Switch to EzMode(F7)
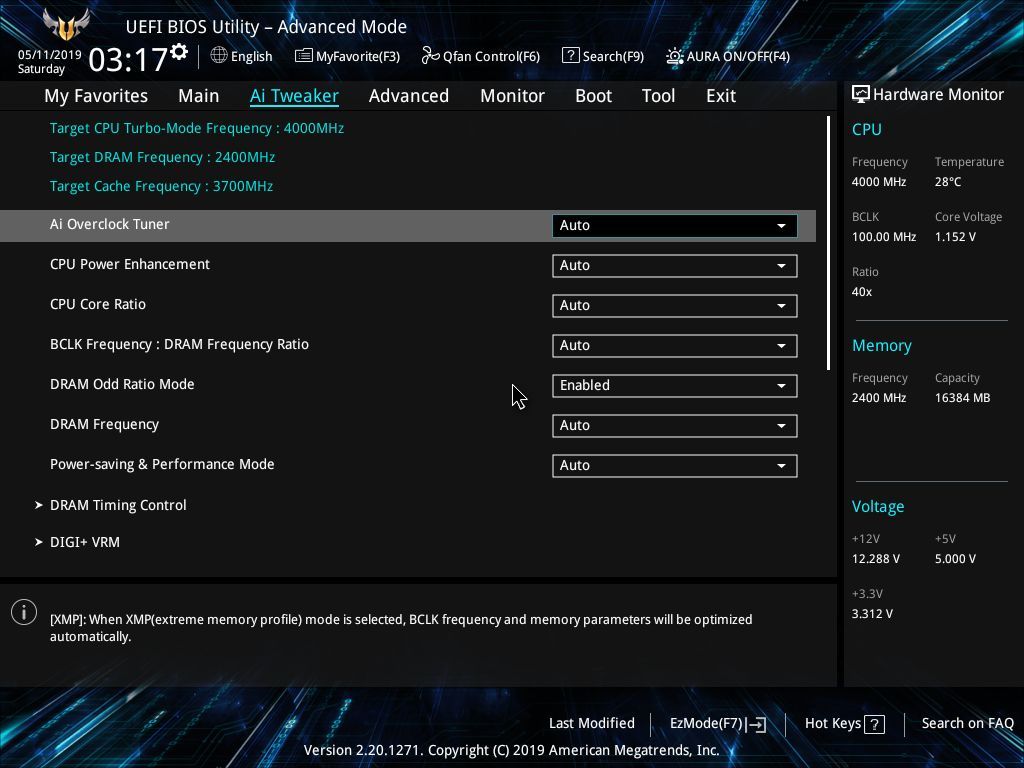Viewport: 1024px width, 768px height. pyautogui.click(x=718, y=724)
